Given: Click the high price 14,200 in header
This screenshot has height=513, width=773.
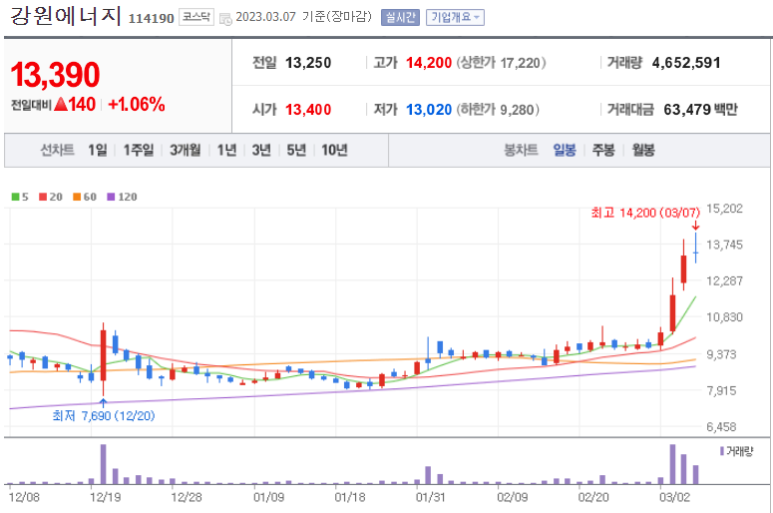Looking at the screenshot, I should pos(429,63).
